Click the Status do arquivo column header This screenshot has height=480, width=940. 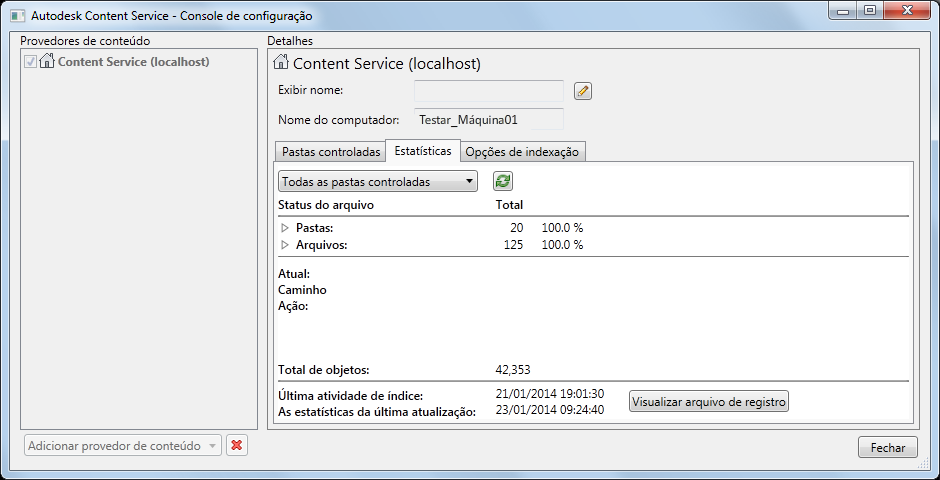coord(326,205)
